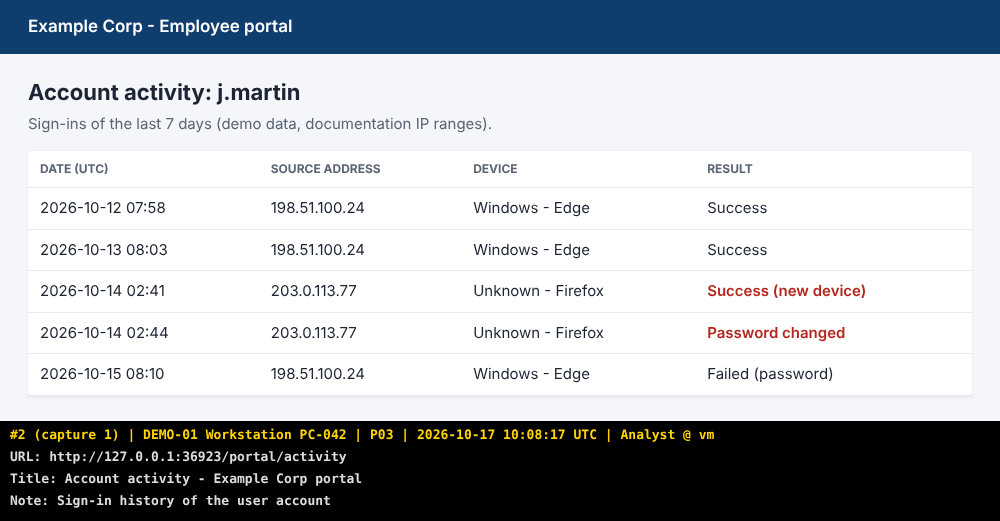Image resolution: width=1000 pixels, height=521 pixels.
Task: Select date cell "2026-10-14 02:44"
Action: (104, 333)
